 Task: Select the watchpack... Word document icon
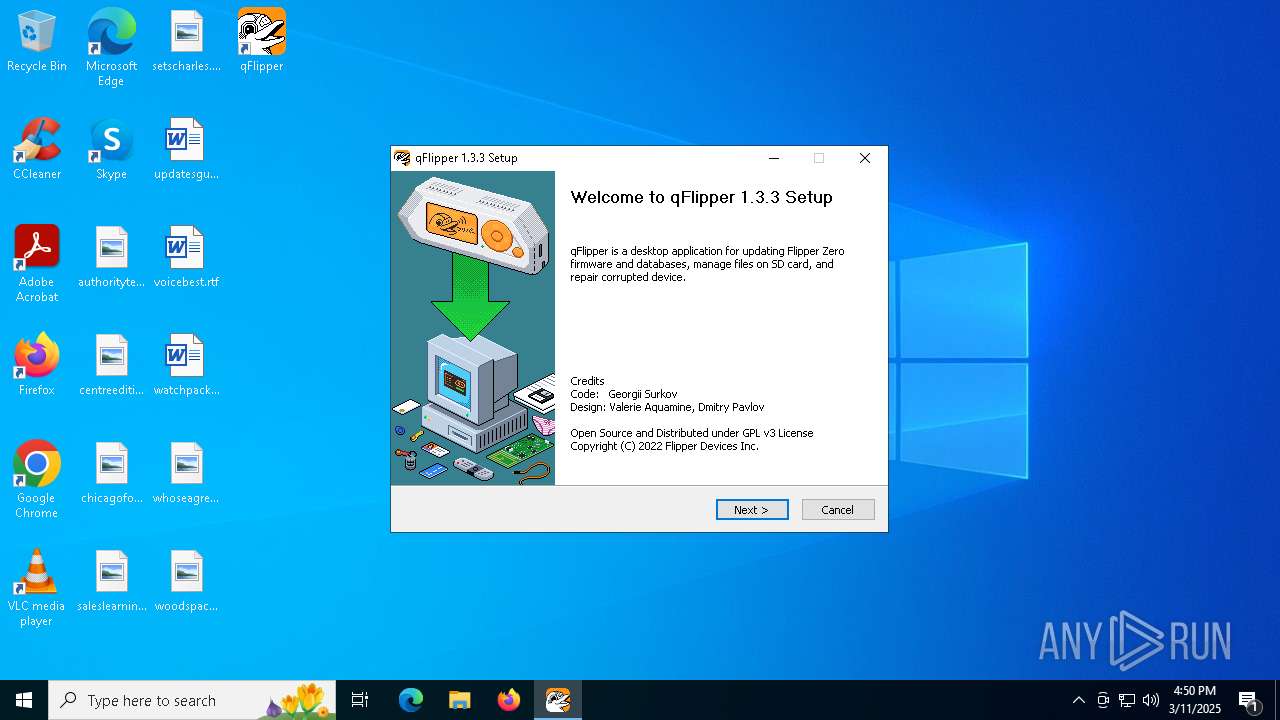tap(186, 365)
